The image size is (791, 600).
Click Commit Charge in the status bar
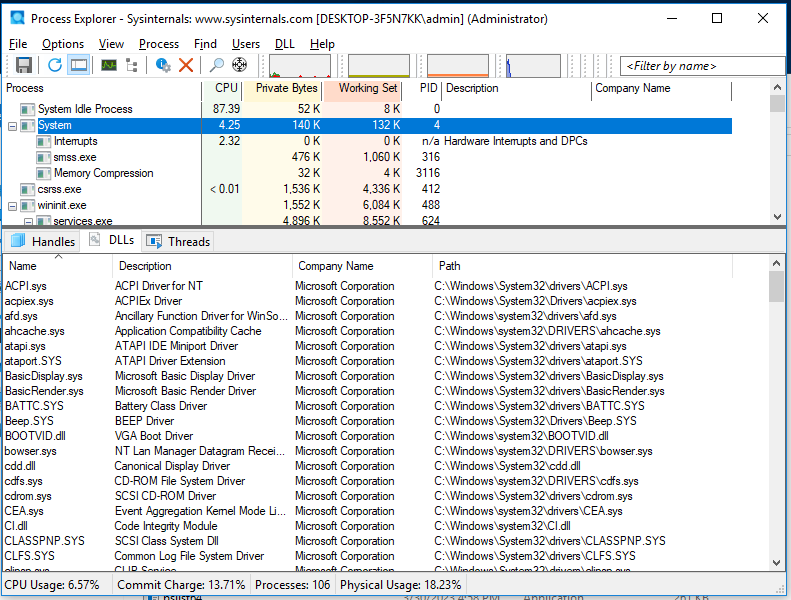click(x=181, y=585)
